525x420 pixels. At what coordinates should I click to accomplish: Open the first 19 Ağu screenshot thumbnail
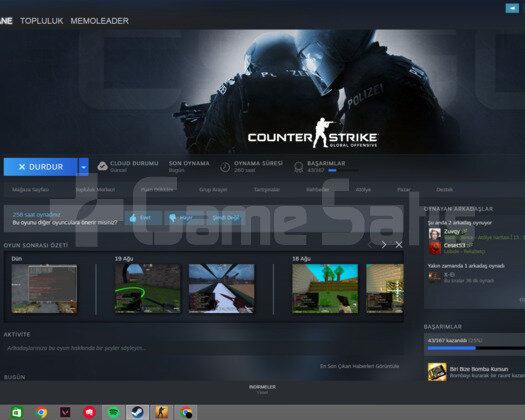pos(148,289)
